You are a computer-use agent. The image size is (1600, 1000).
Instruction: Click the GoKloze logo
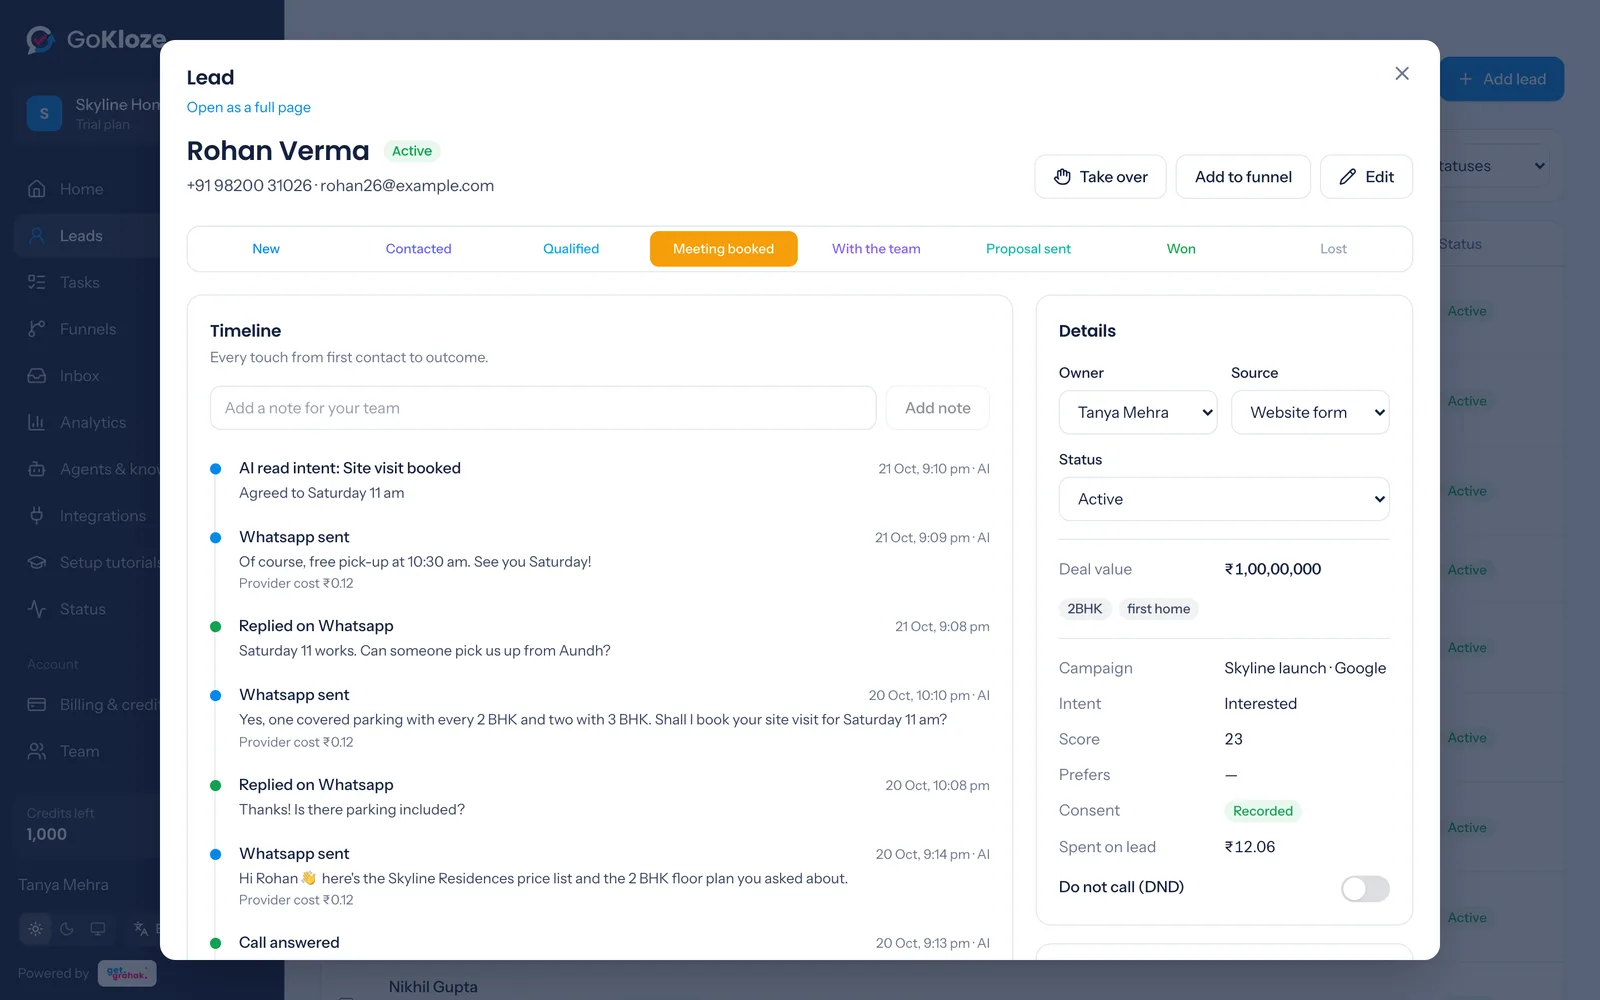[x=95, y=39]
